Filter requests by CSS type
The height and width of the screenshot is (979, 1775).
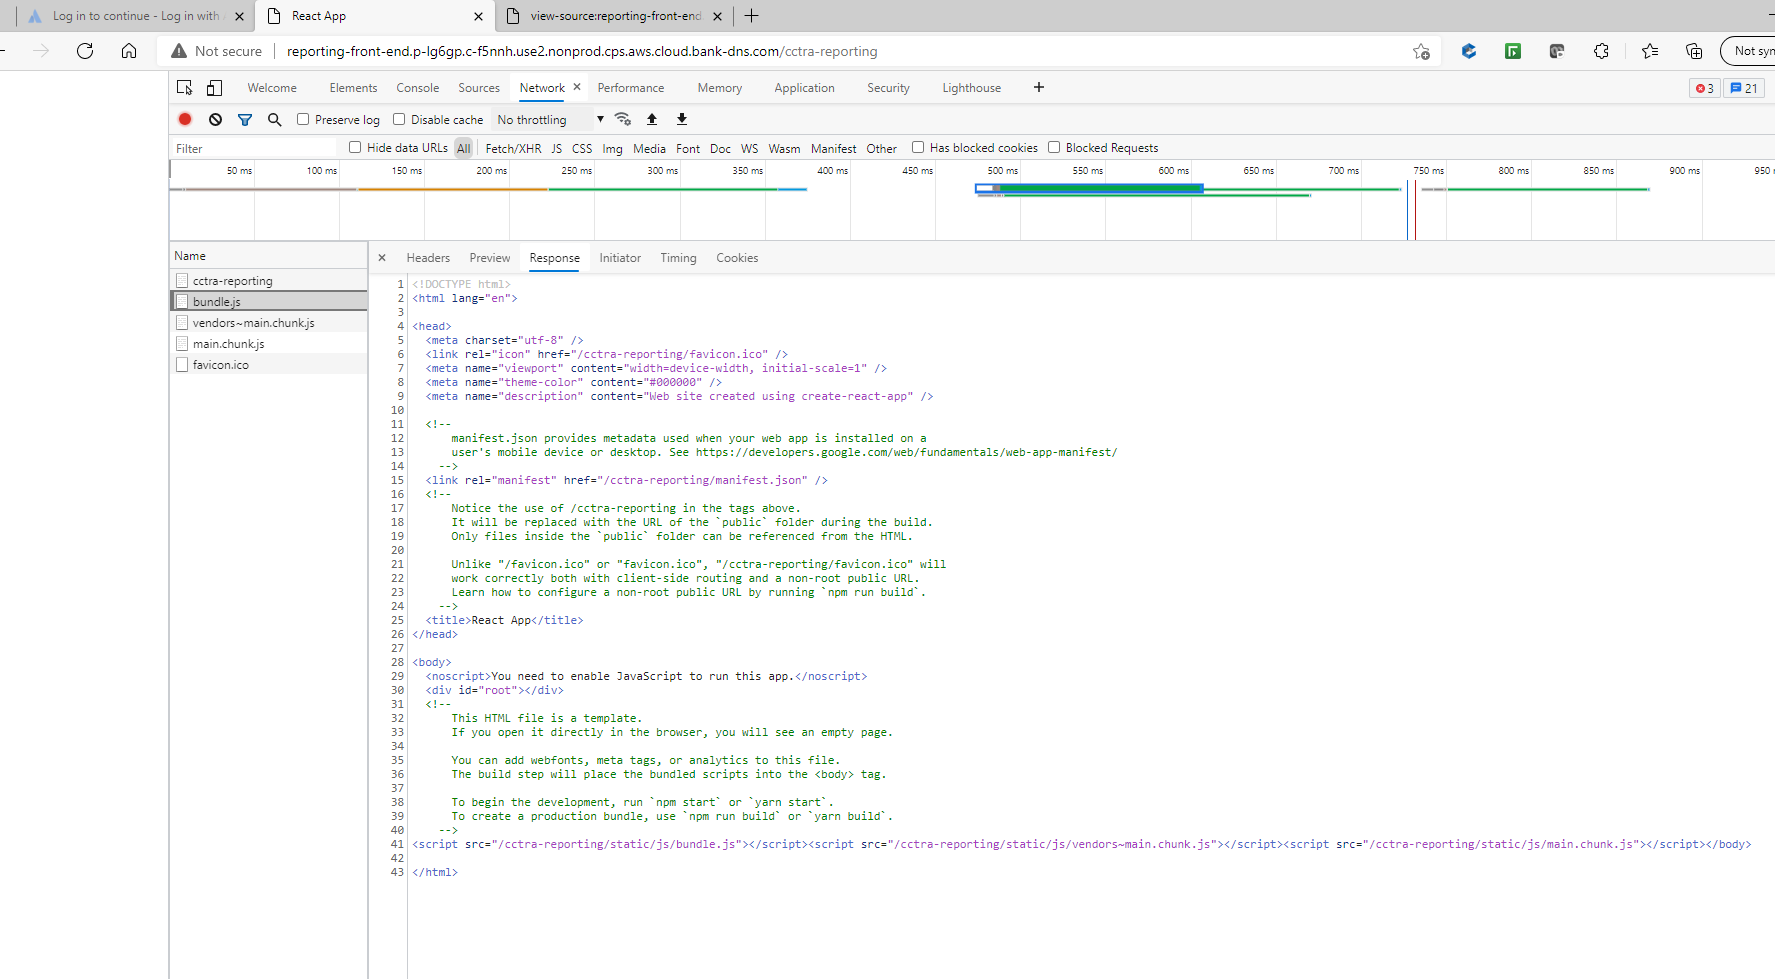tap(582, 148)
